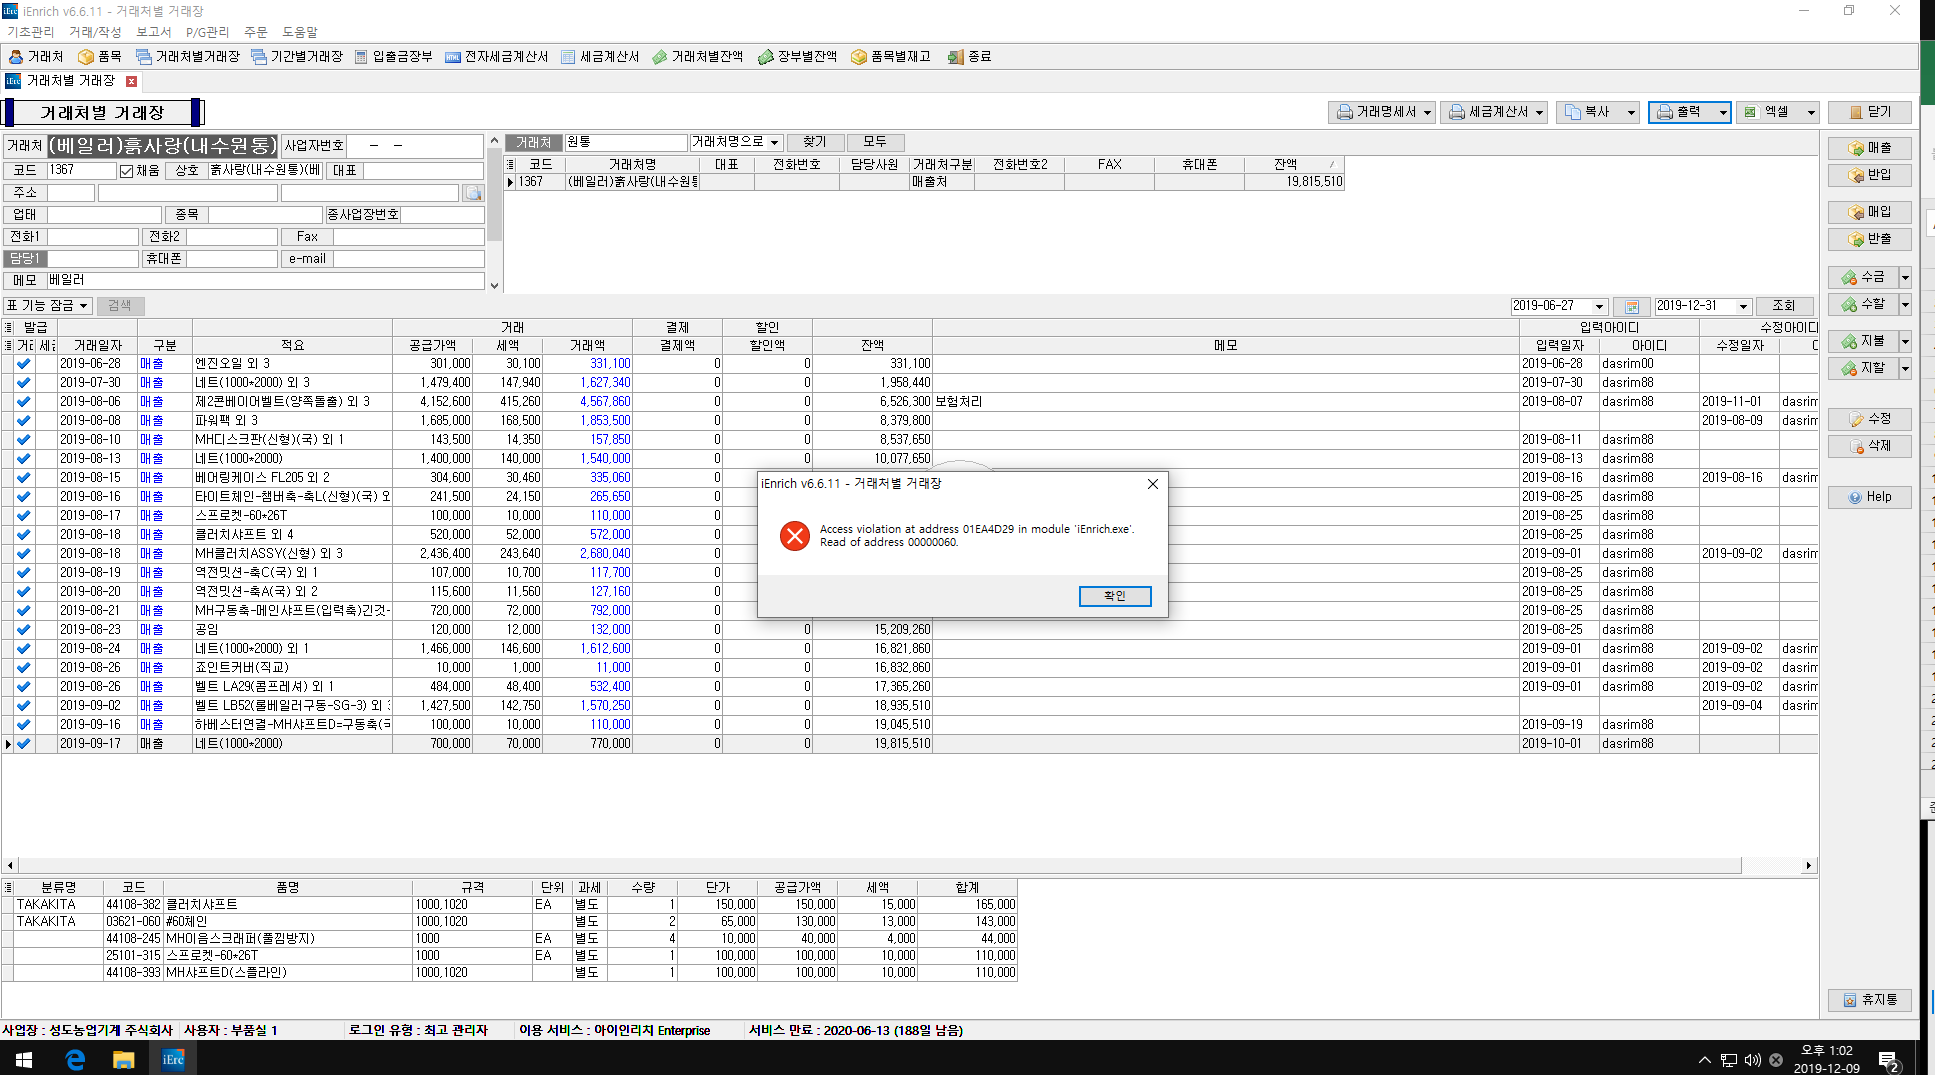The height and width of the screenshot is (1075, 1935).
Task: Click the address lookup icon beside 주소
Action: tap(473, 193)
